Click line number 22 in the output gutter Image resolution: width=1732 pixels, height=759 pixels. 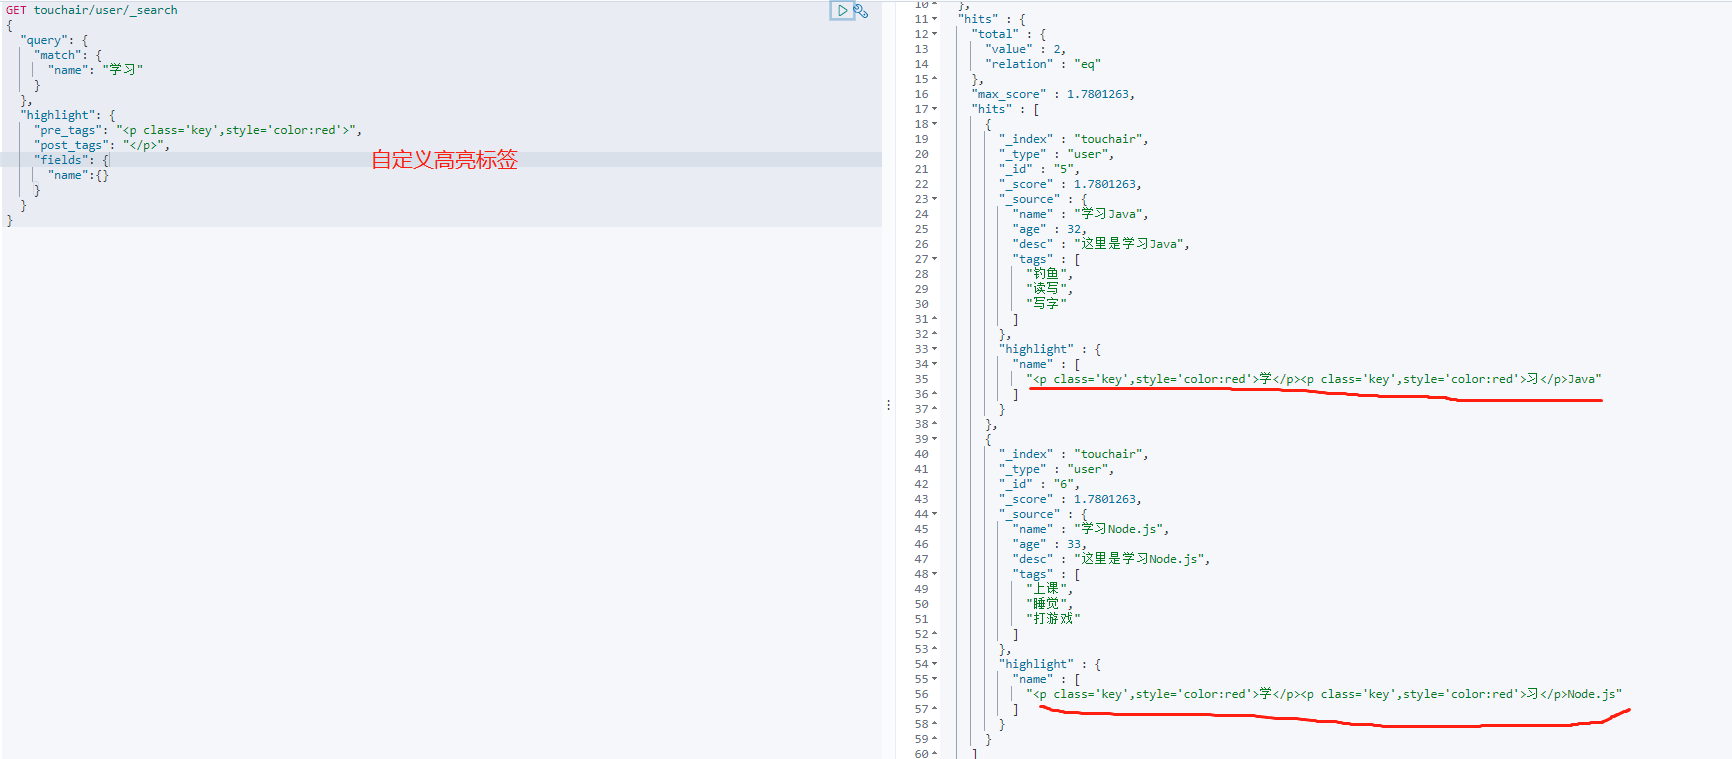[x=921, y=184]
